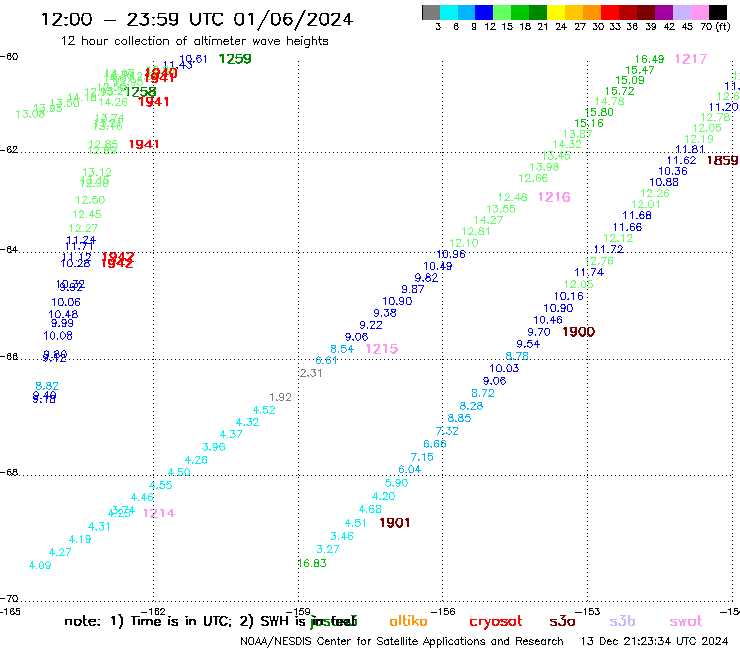
Task: Click the wave height value '10.61'
Action: tap(193, 59)
